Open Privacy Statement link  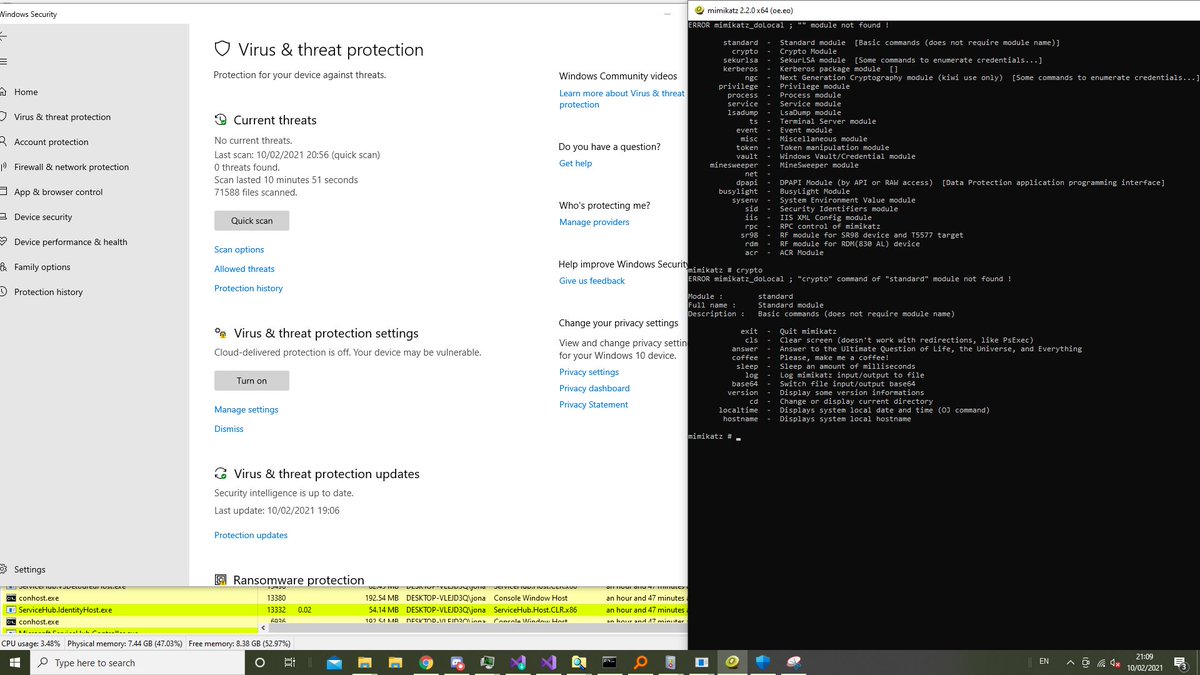[x=594, y=405]
